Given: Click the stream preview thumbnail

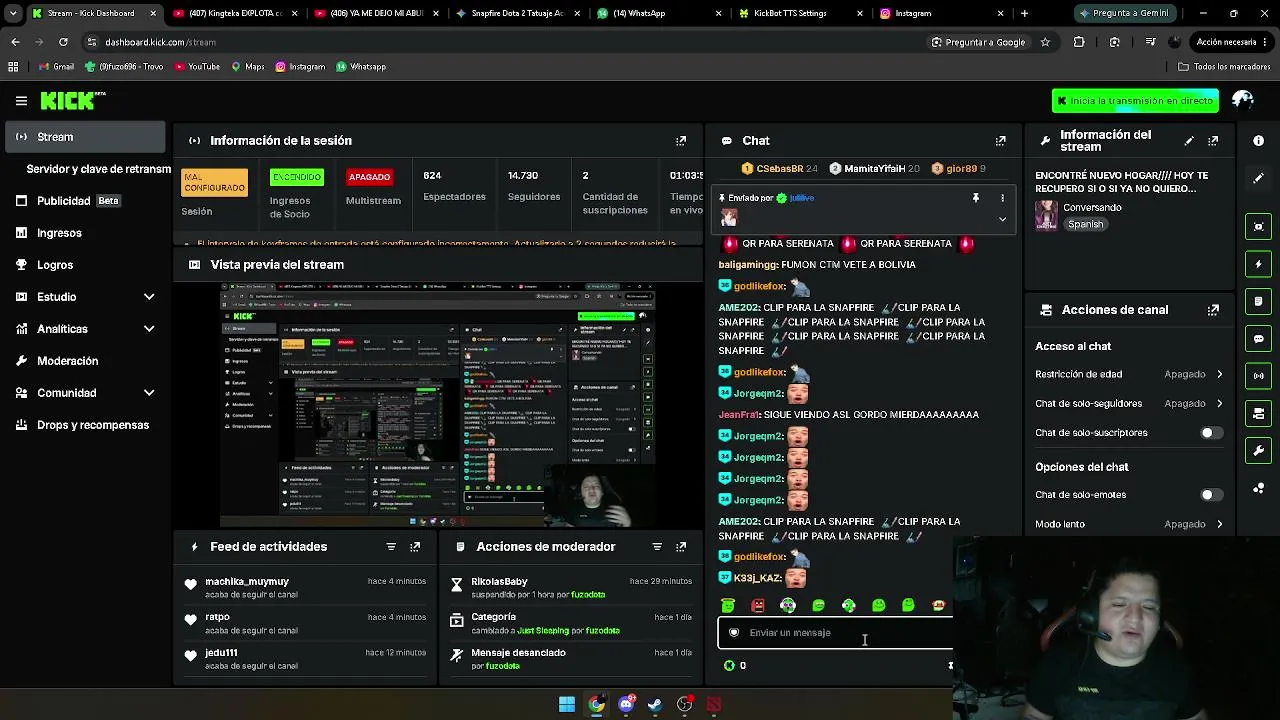Looking at the screenshot, I should 438,405.
